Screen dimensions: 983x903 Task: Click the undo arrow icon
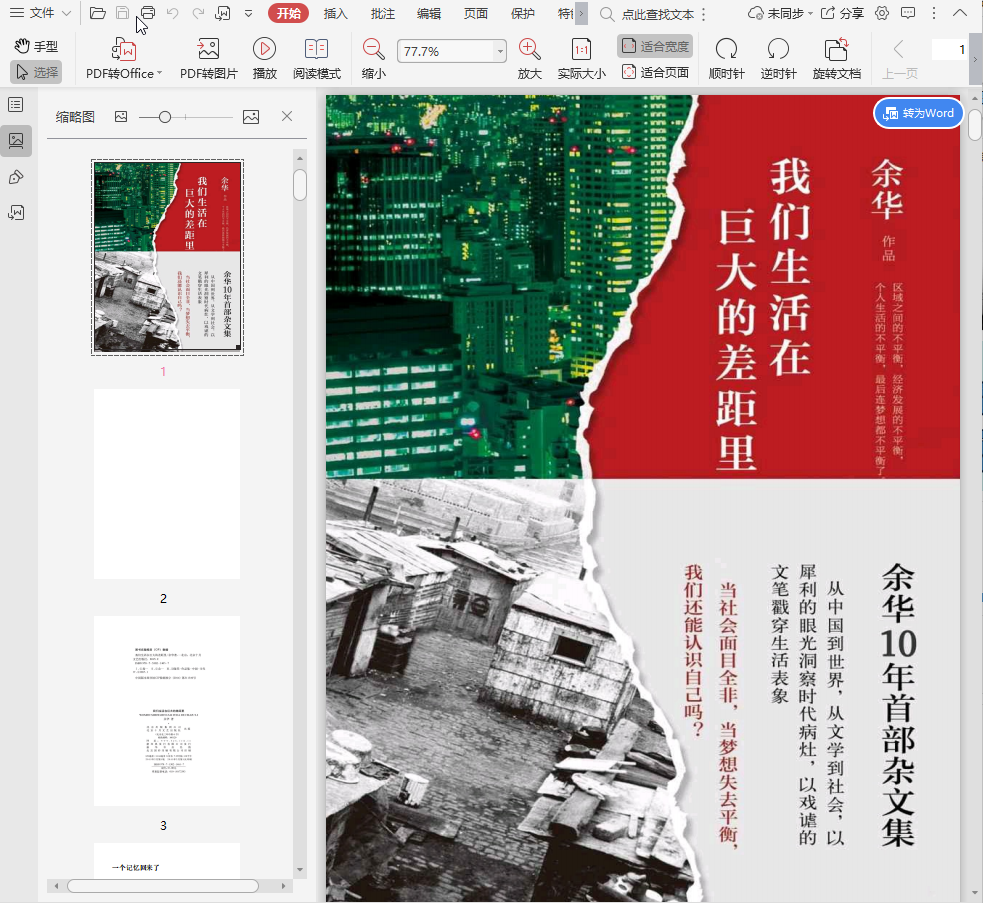click(x=172, y=13)
